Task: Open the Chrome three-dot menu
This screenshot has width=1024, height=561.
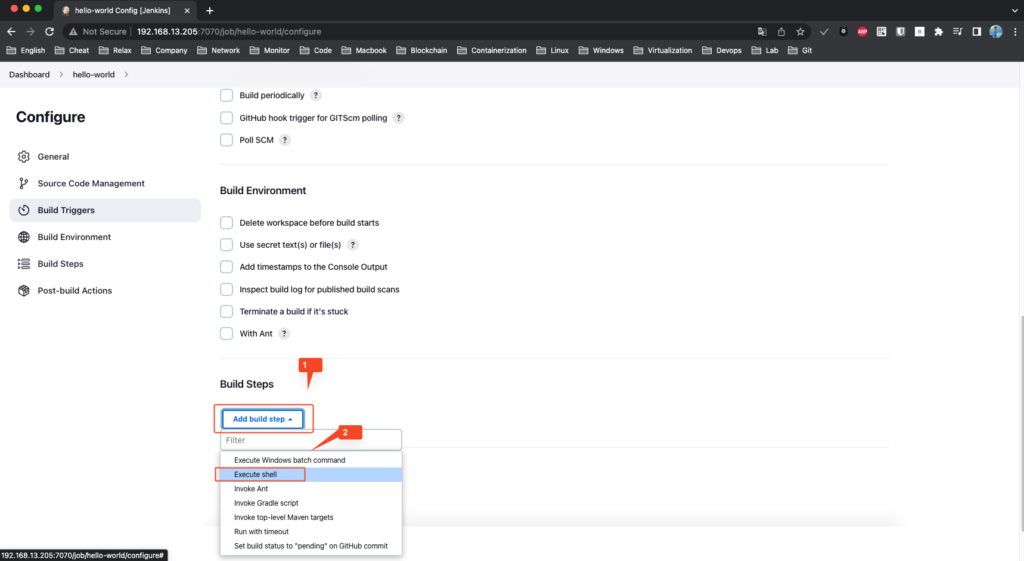Action: coord(1015,31)
